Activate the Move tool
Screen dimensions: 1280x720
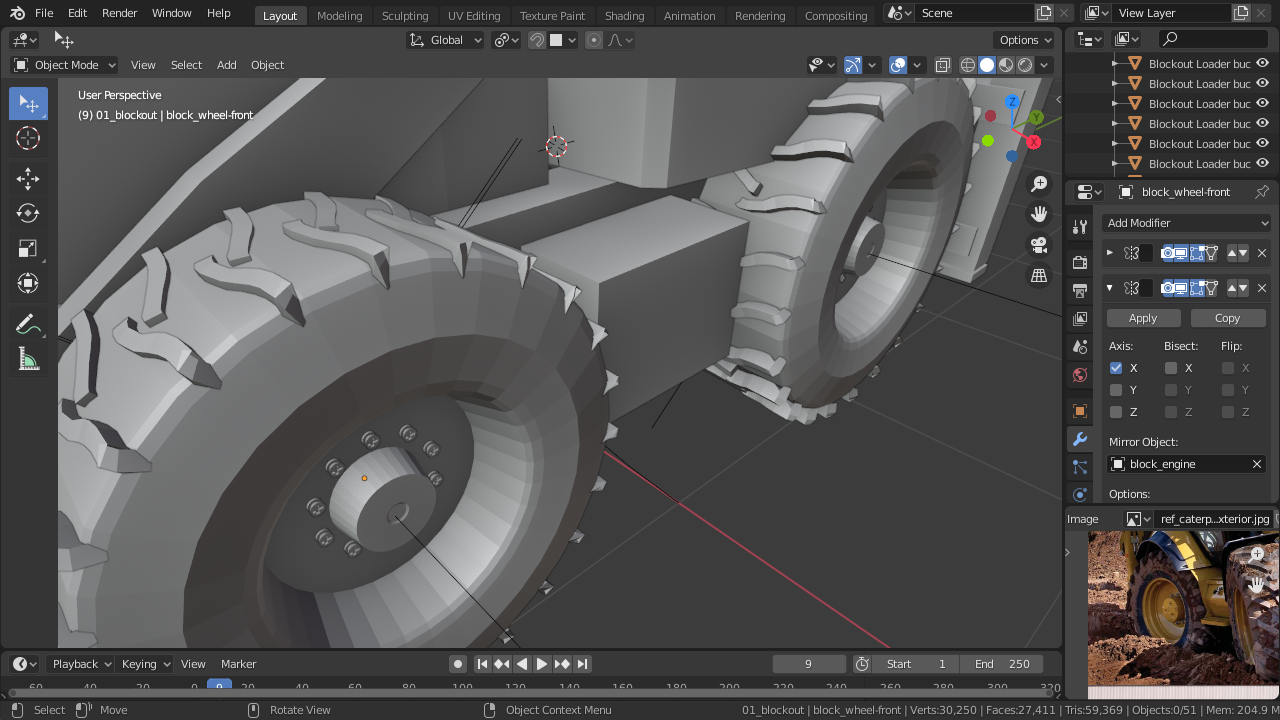tap(28, 179)
